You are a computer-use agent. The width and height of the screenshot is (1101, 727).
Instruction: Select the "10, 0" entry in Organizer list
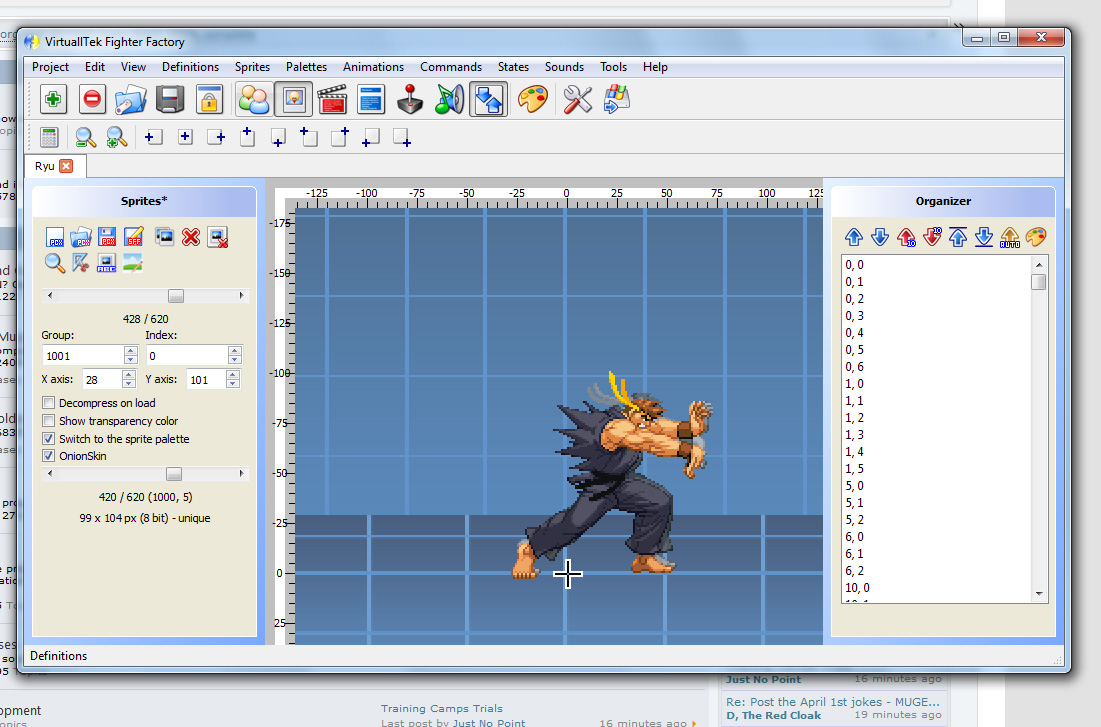pyautogui.click(x=857, y=588)
